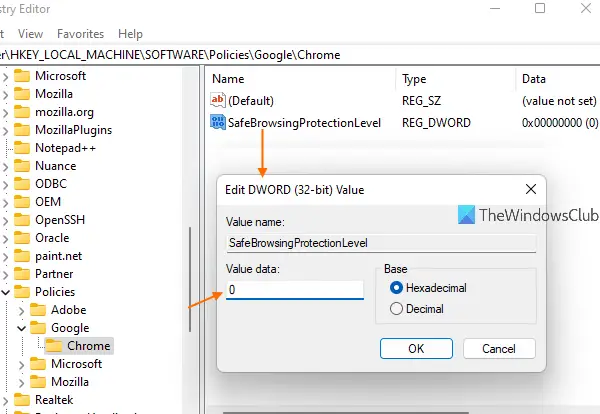Image resolution: width=600 pixels, height=414 pixels.
Task: Select the SafeBrowsingProtectionLevel value name
Action: [304, 123]
